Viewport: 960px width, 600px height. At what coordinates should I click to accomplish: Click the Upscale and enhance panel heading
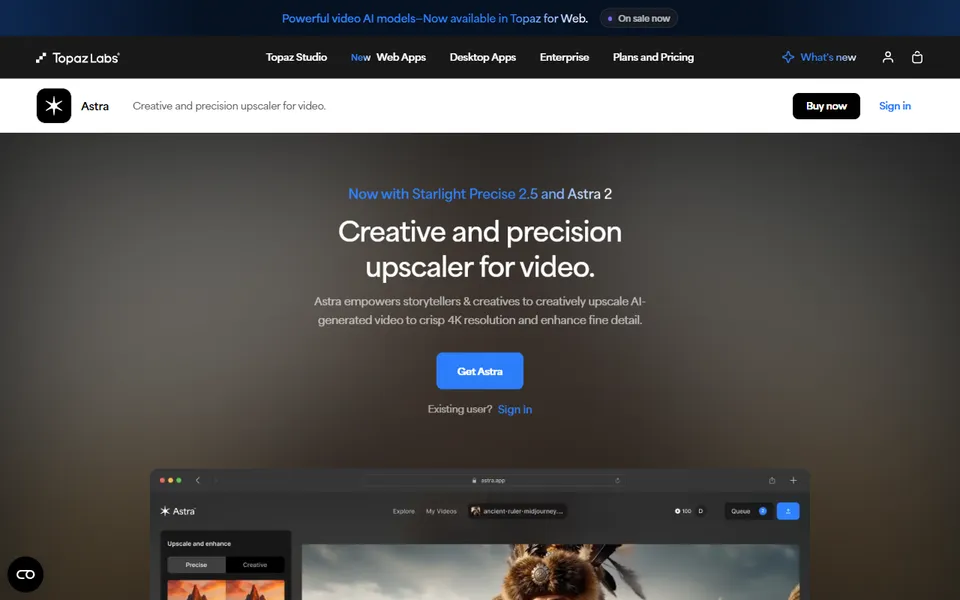coord(199,544)
